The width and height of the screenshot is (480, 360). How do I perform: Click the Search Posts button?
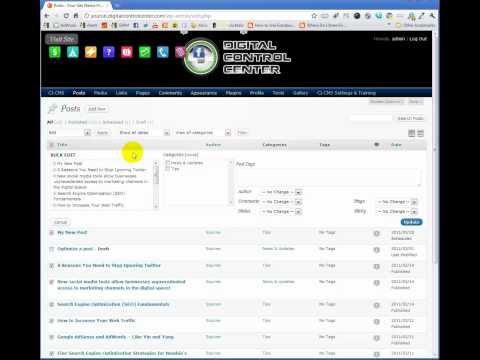(x=410, y=118)
